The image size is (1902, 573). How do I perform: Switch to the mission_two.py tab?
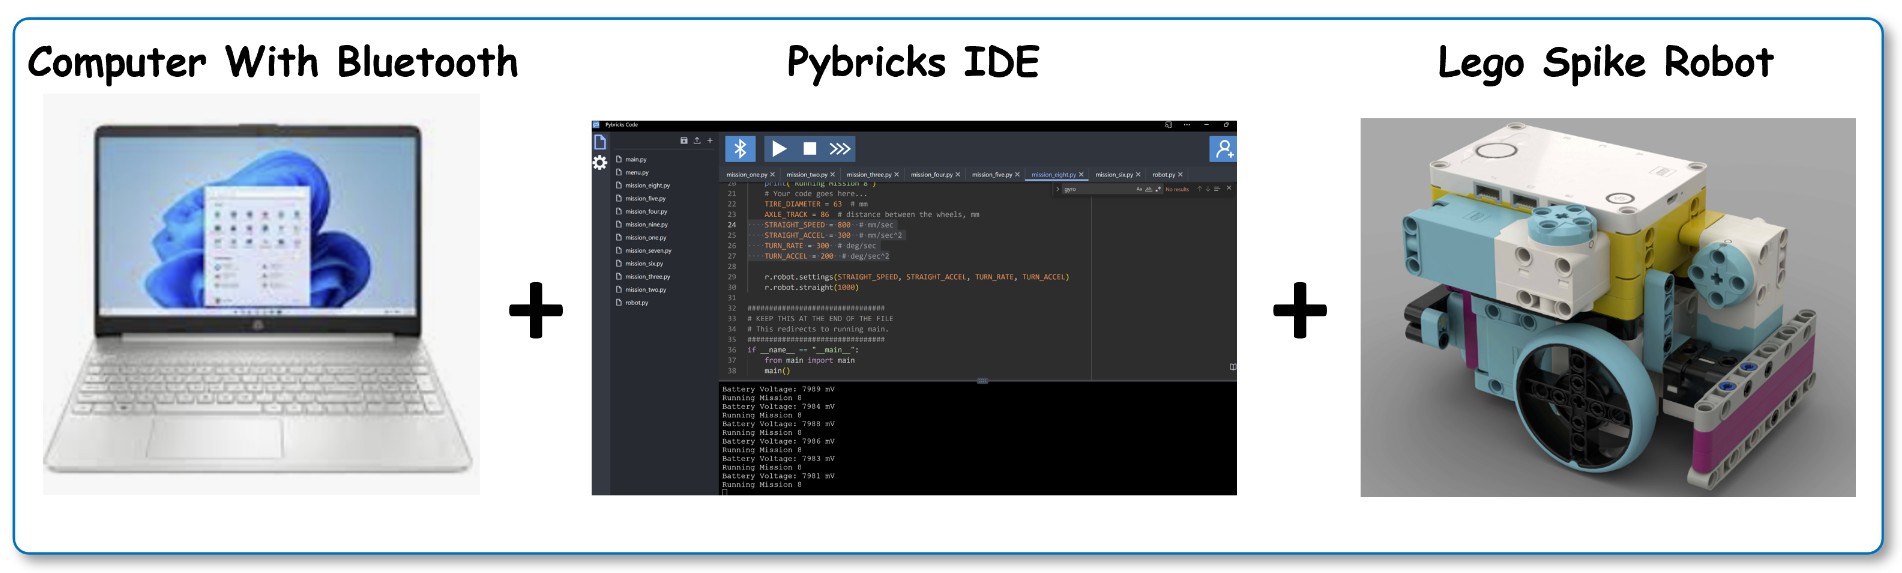pos(807,174)
